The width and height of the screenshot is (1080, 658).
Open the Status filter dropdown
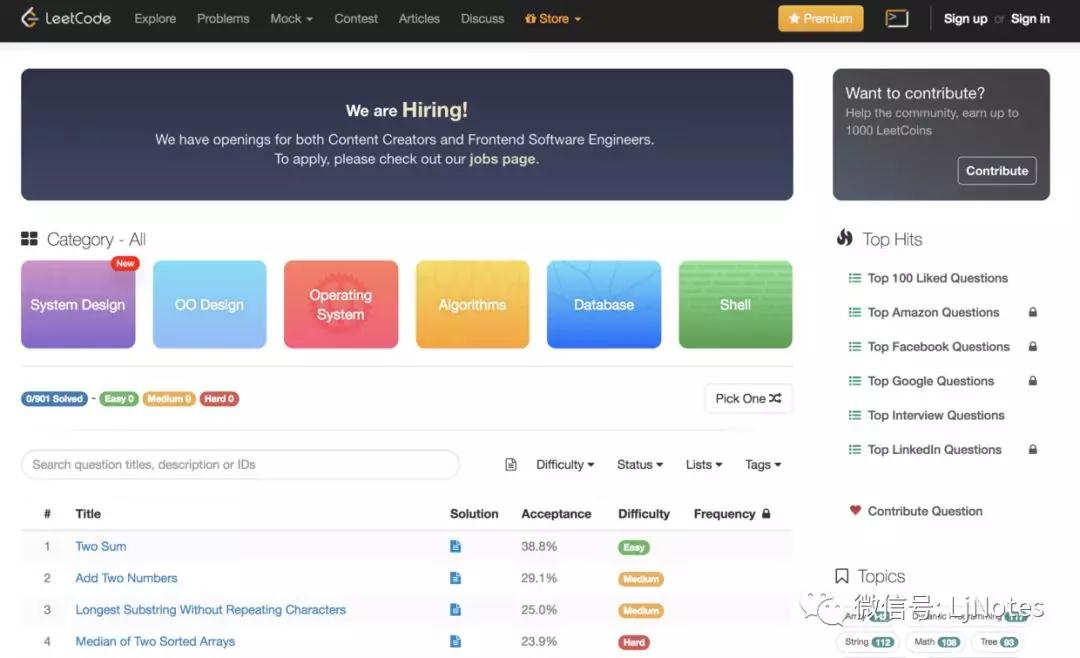(x=640, y=465)
